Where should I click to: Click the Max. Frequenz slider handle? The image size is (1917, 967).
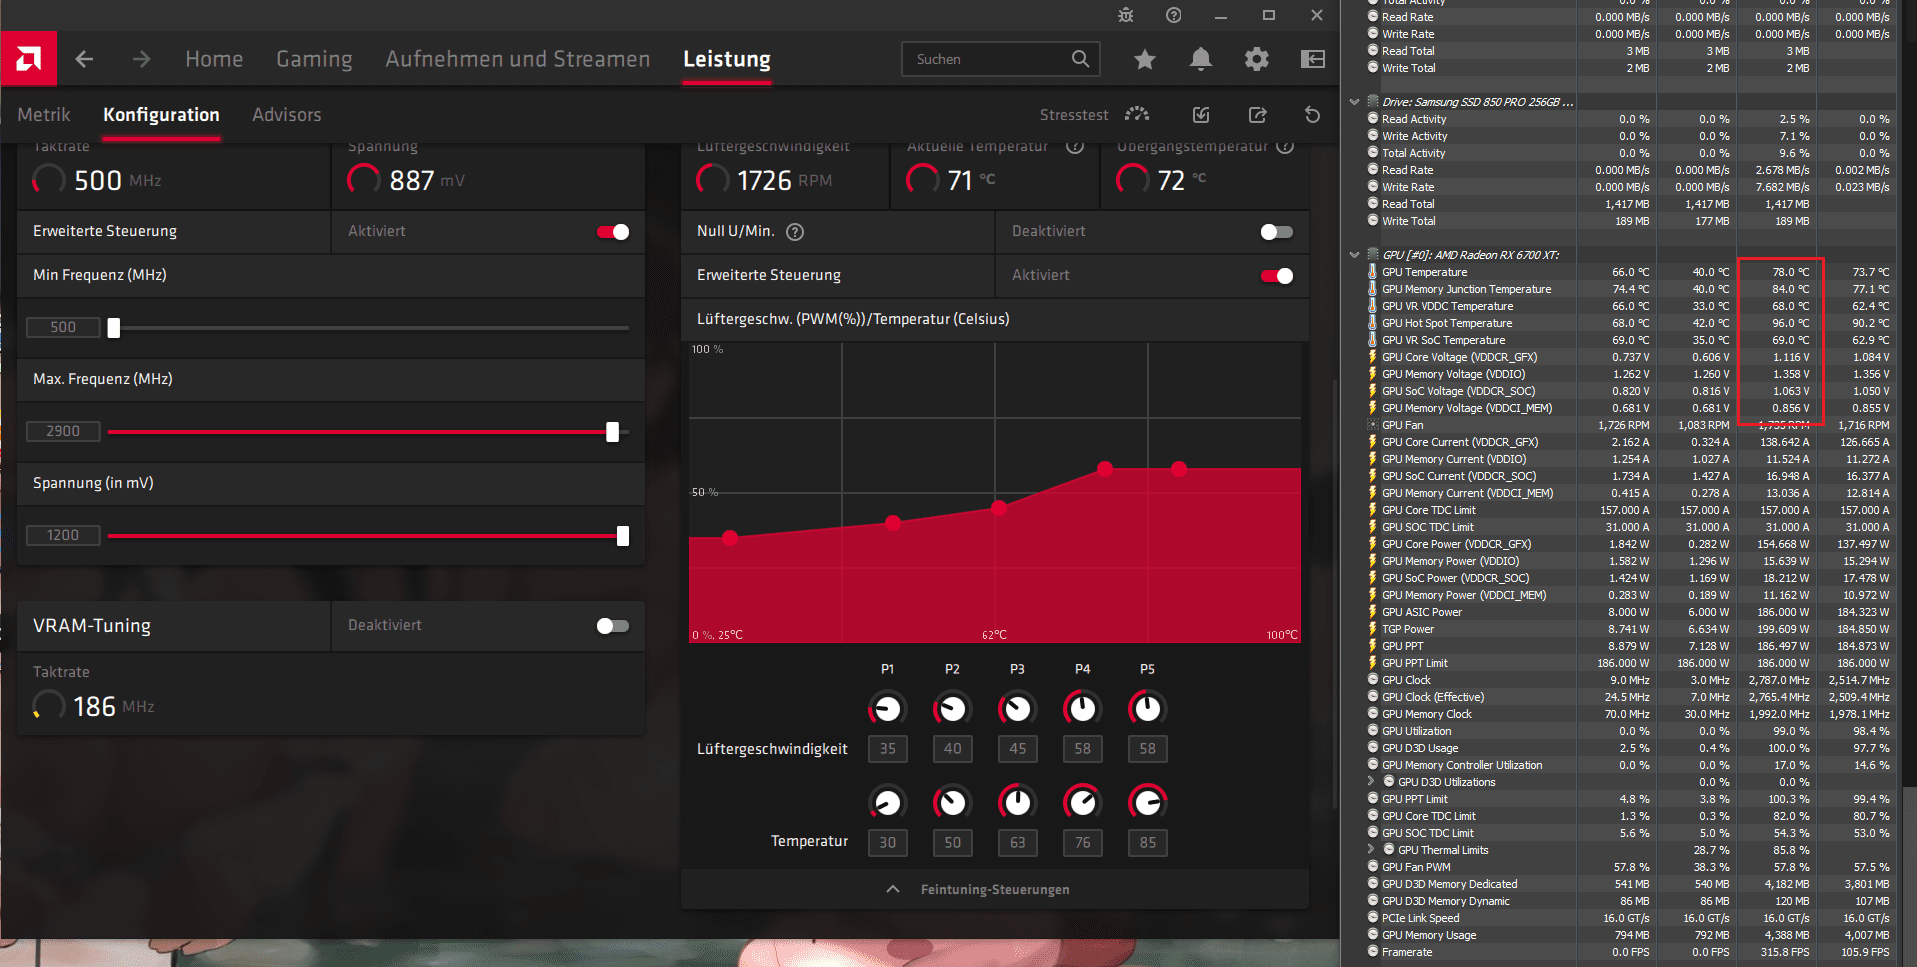613,432
